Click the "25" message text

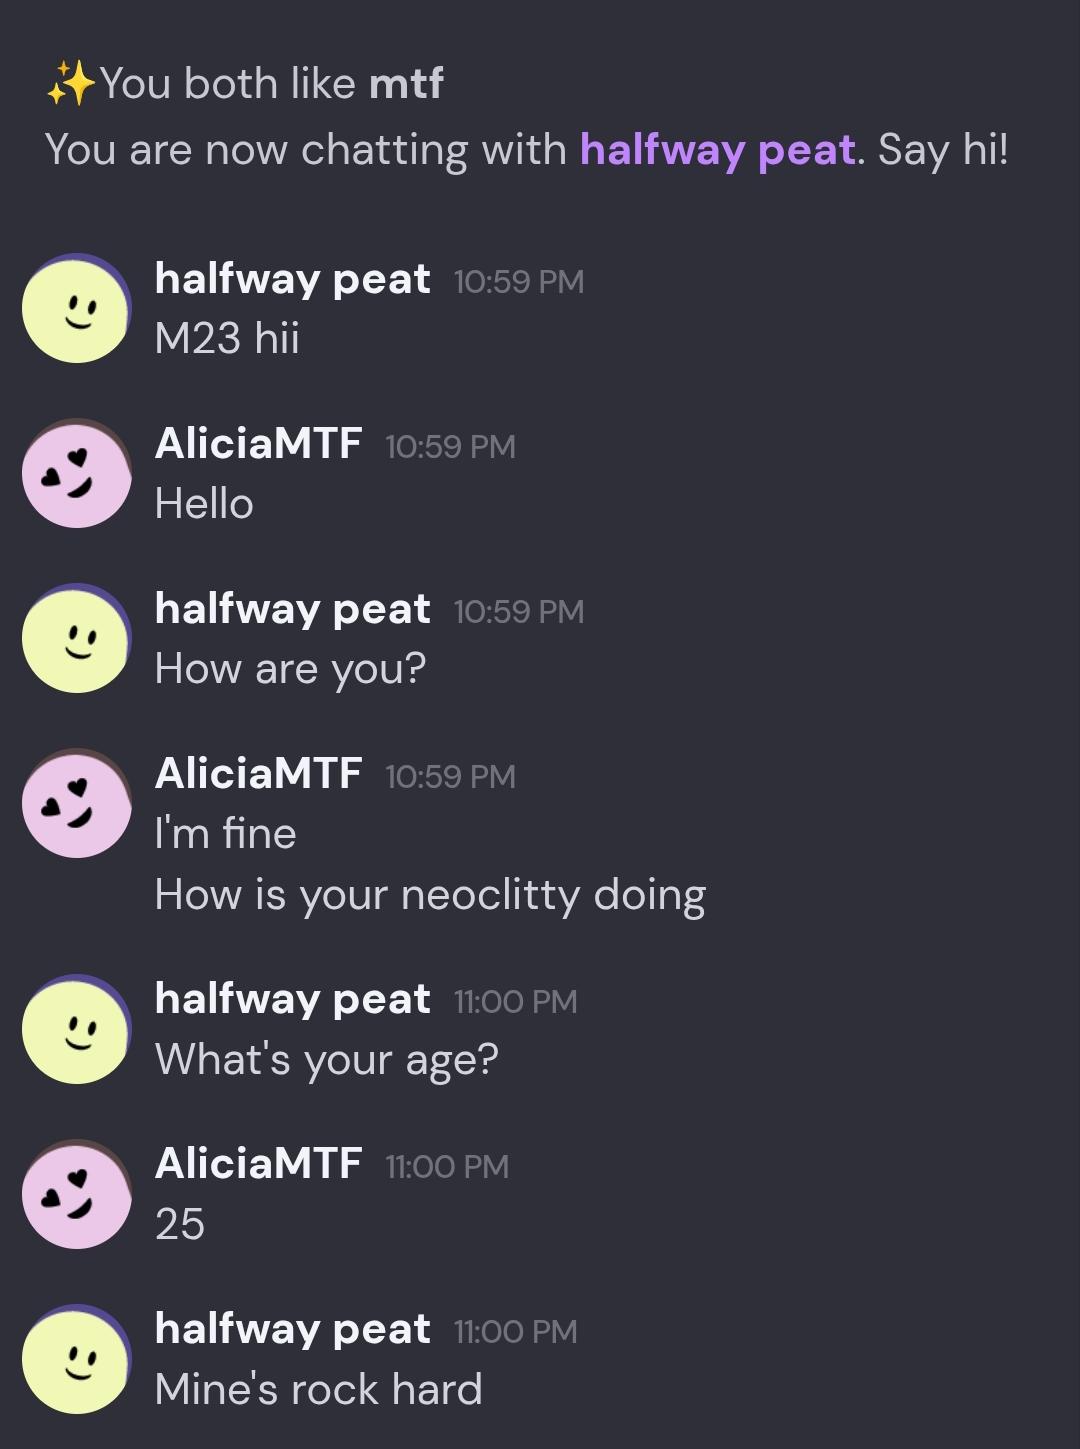point(180,1224)
